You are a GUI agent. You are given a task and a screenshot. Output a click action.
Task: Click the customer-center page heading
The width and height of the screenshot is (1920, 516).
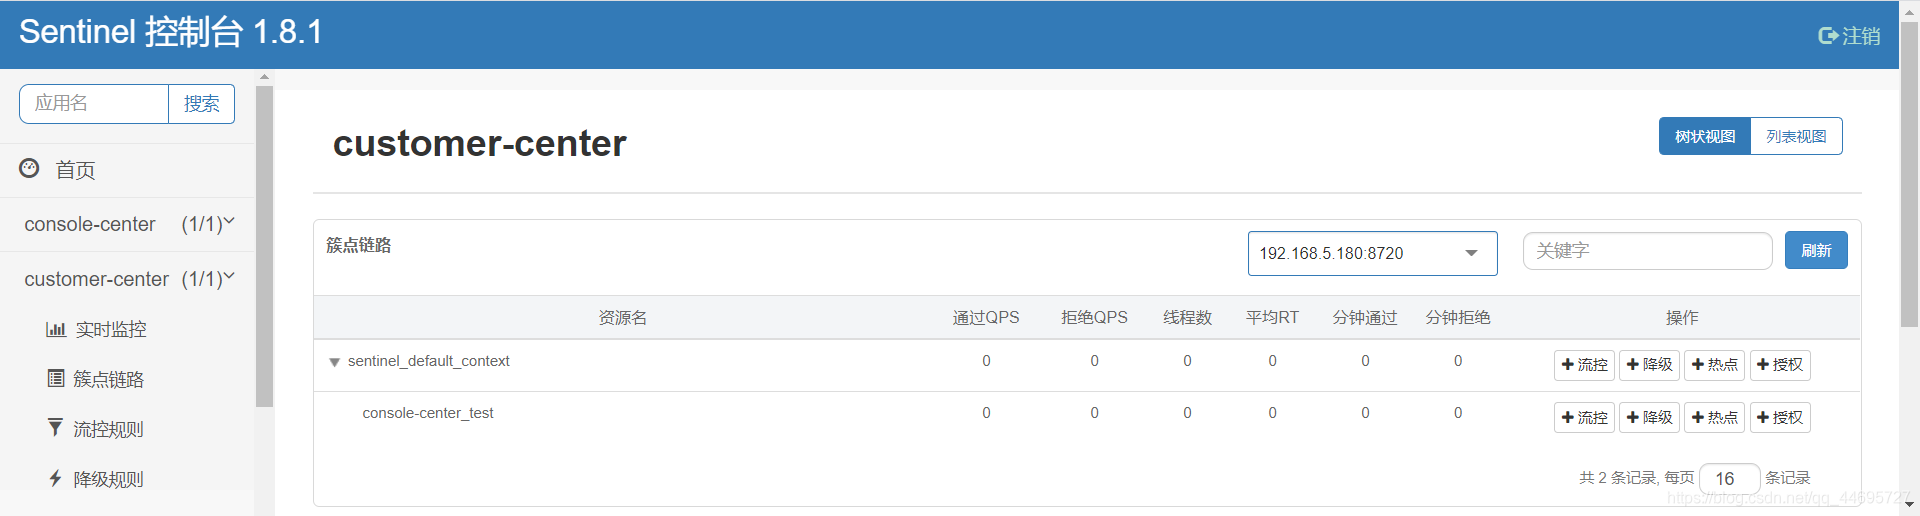coord(480,143)
